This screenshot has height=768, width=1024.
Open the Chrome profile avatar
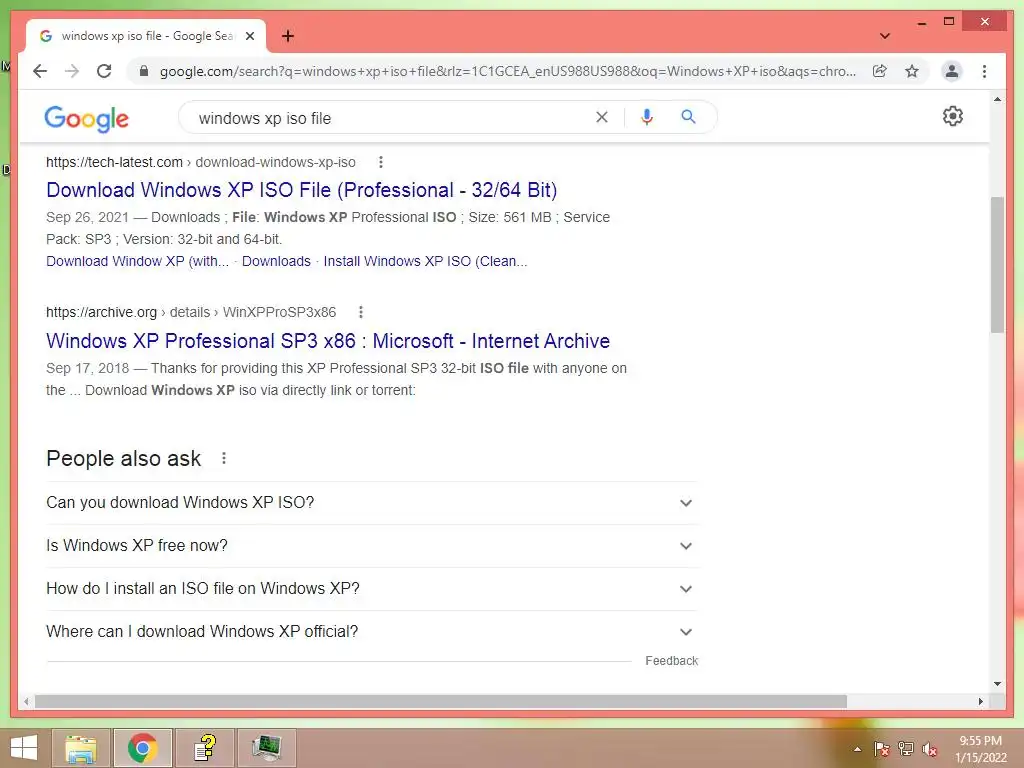pyautogui.click(x=952, y=71)
